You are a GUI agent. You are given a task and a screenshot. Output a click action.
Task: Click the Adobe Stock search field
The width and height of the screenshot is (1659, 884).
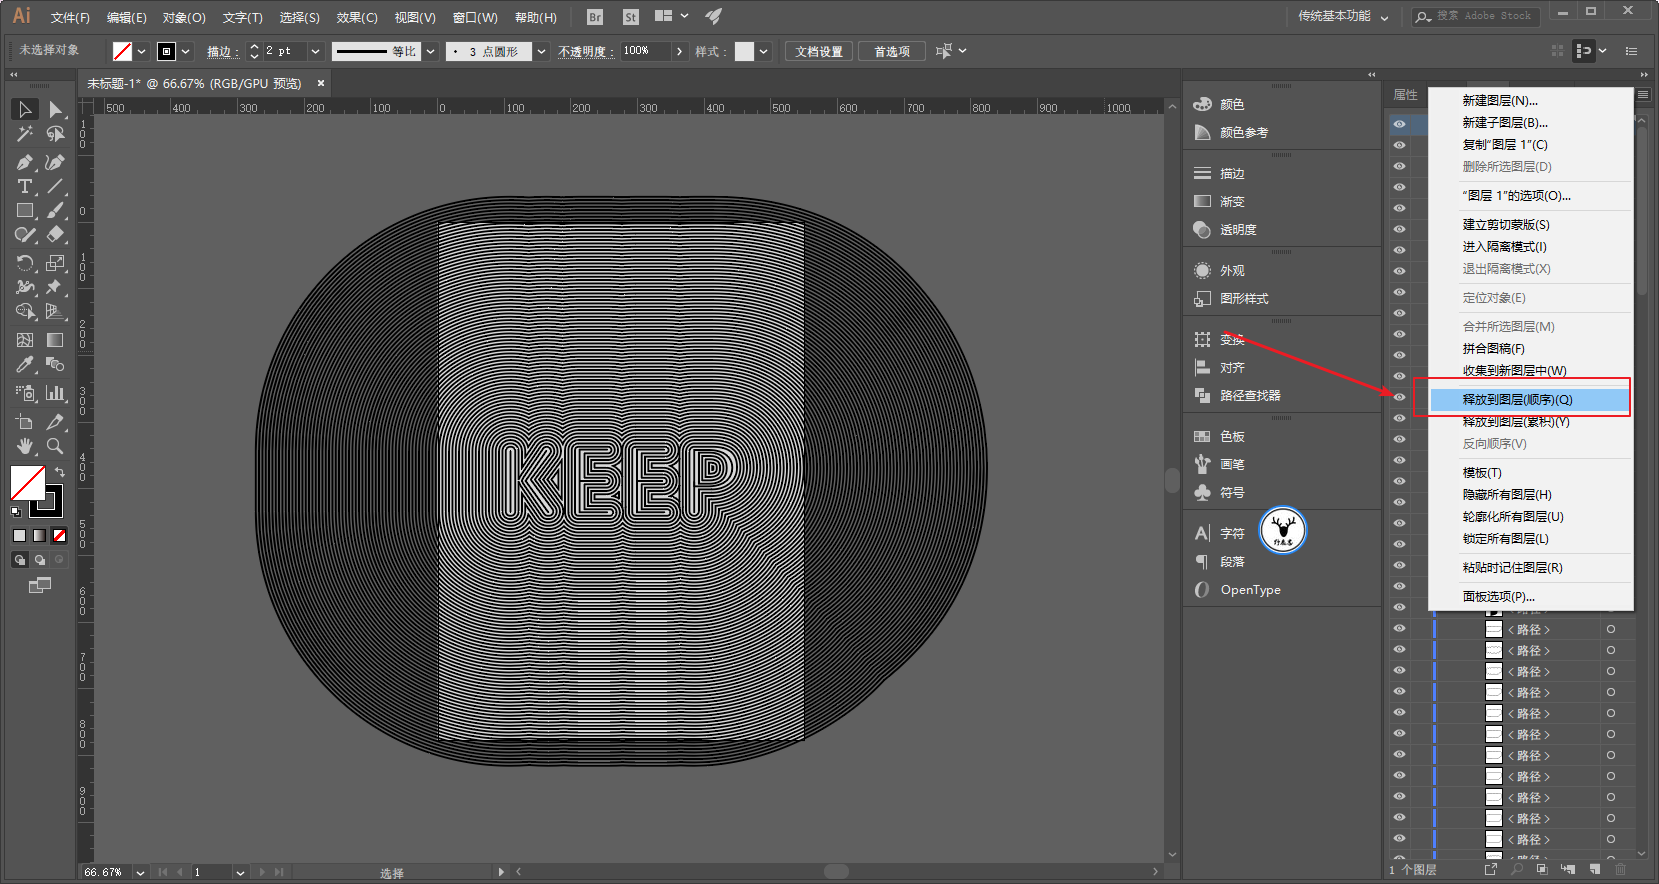click(1474, 16)
